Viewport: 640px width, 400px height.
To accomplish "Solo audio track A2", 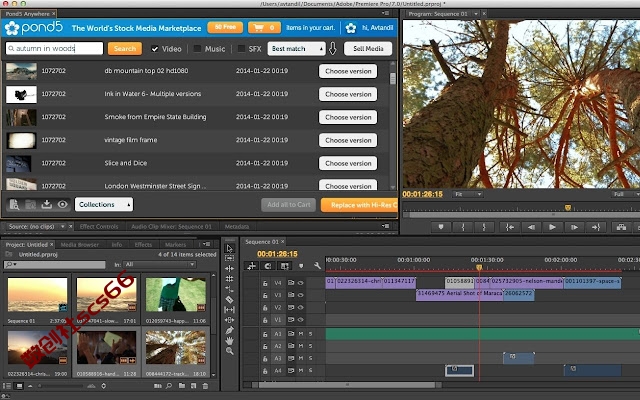I will (x=311, y=346).
